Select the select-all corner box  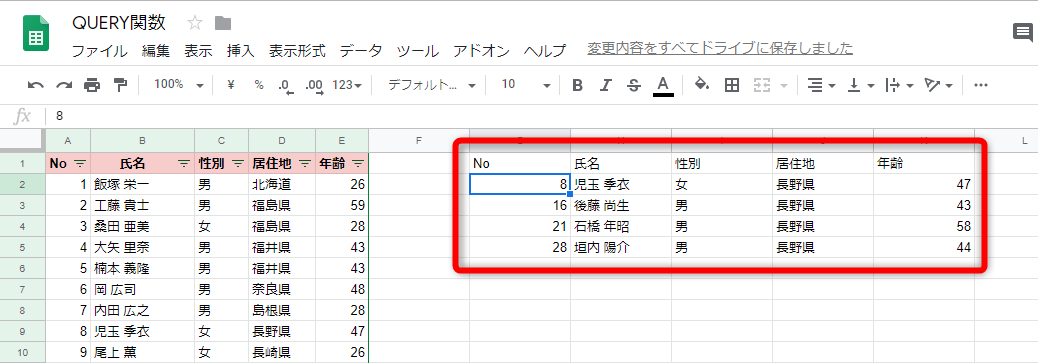point(23,140)
